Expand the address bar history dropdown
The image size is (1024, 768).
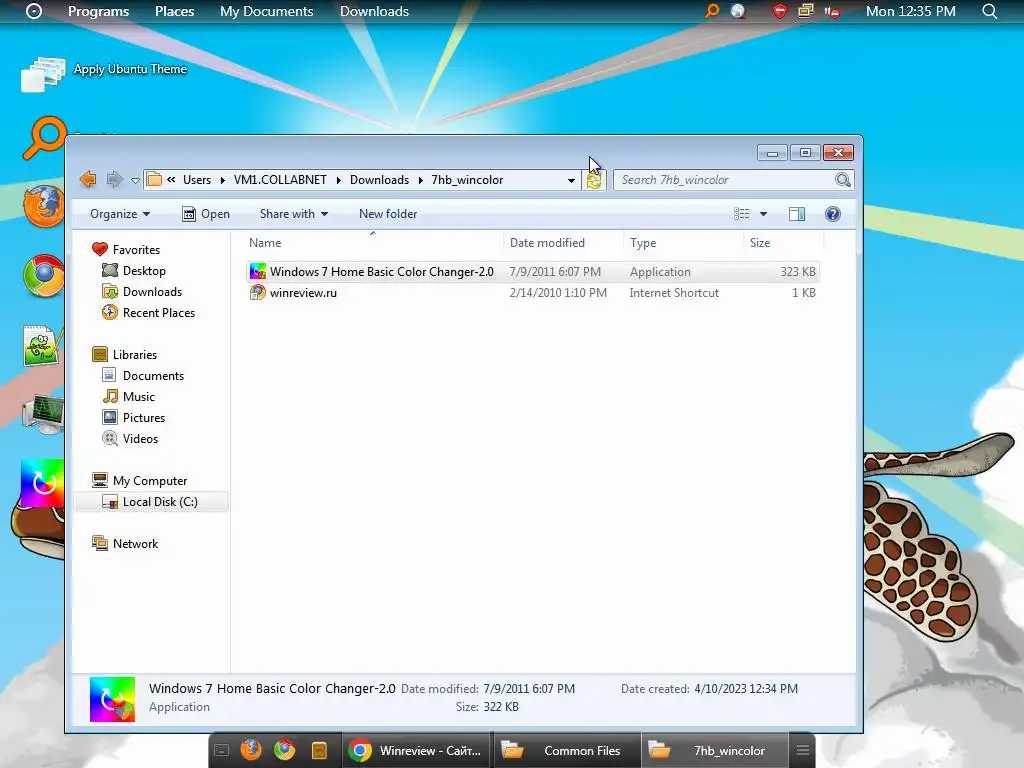(571, 180)
